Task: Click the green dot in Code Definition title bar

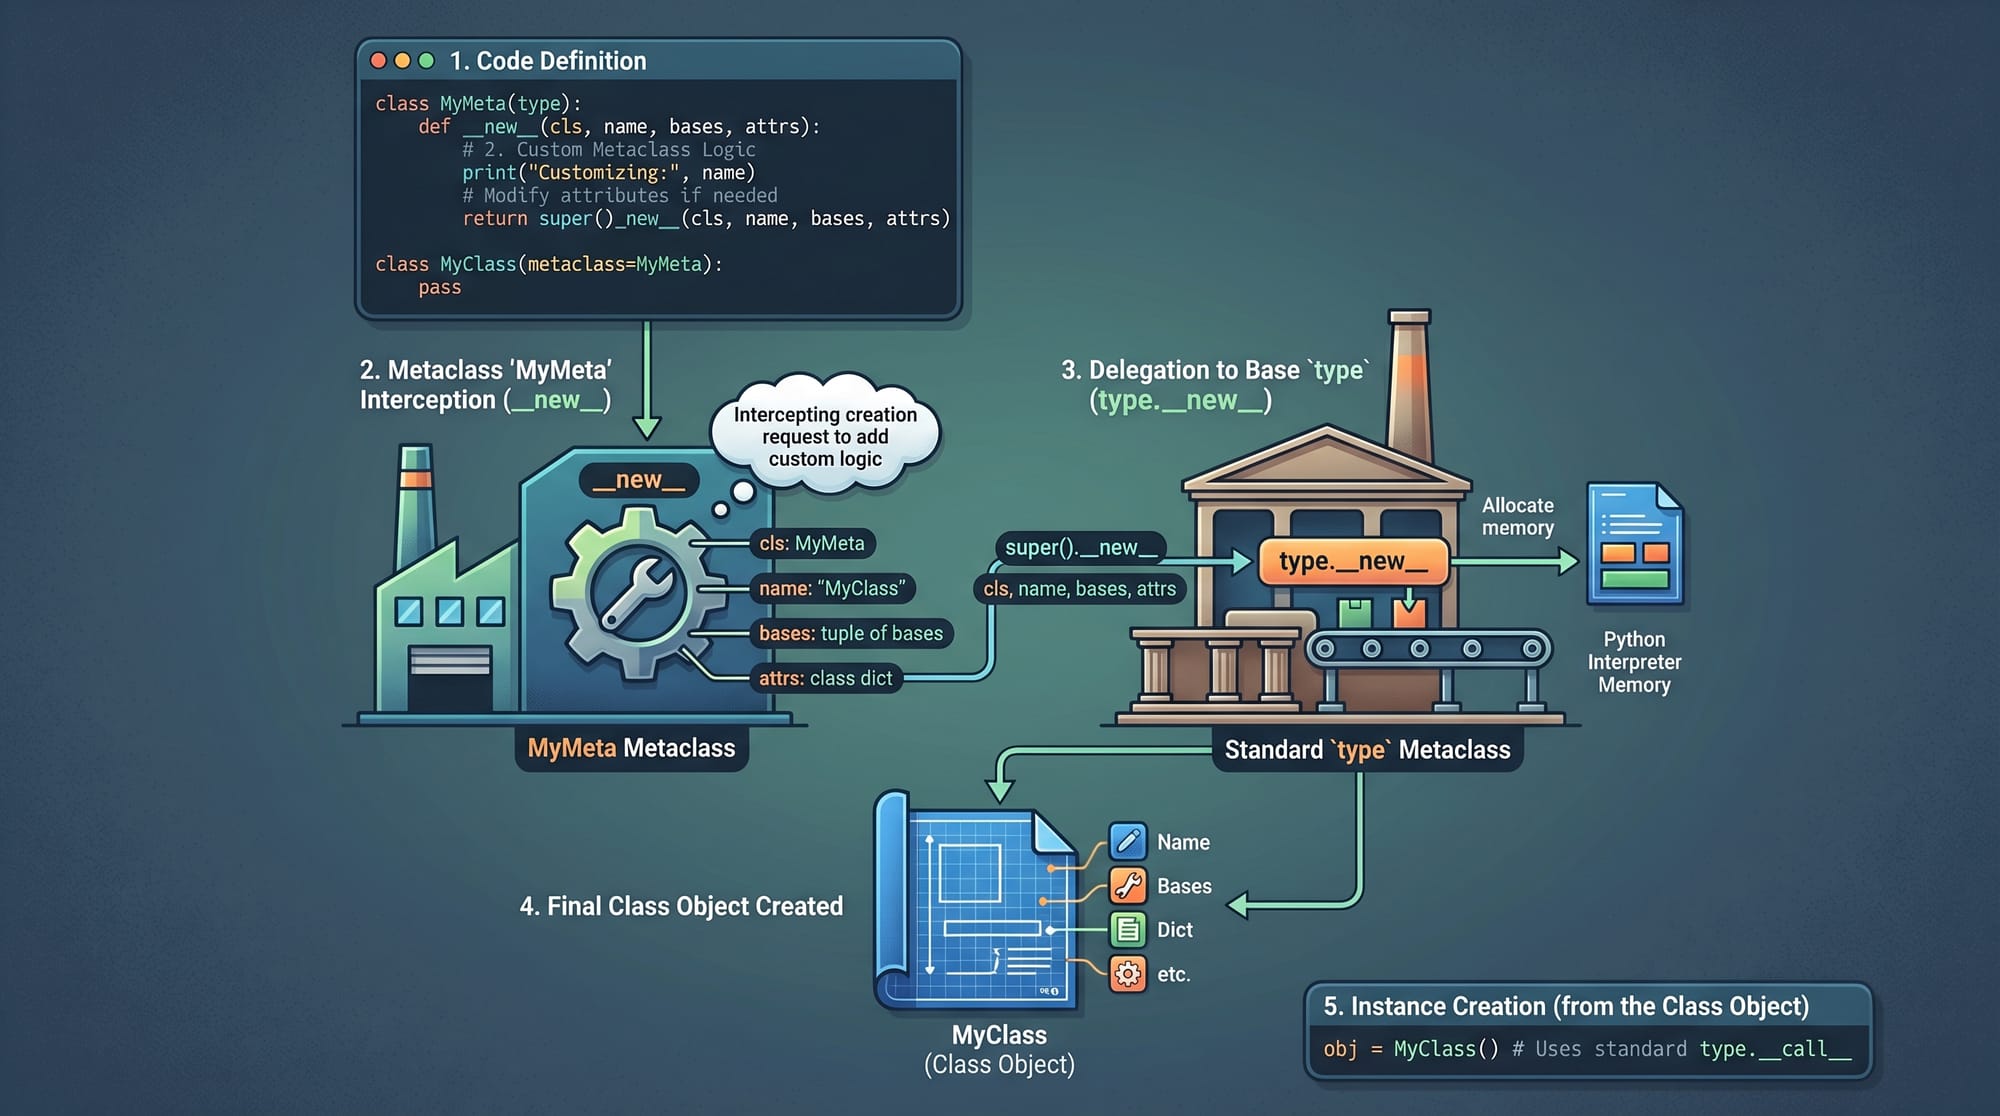Action: pos(427,60)
